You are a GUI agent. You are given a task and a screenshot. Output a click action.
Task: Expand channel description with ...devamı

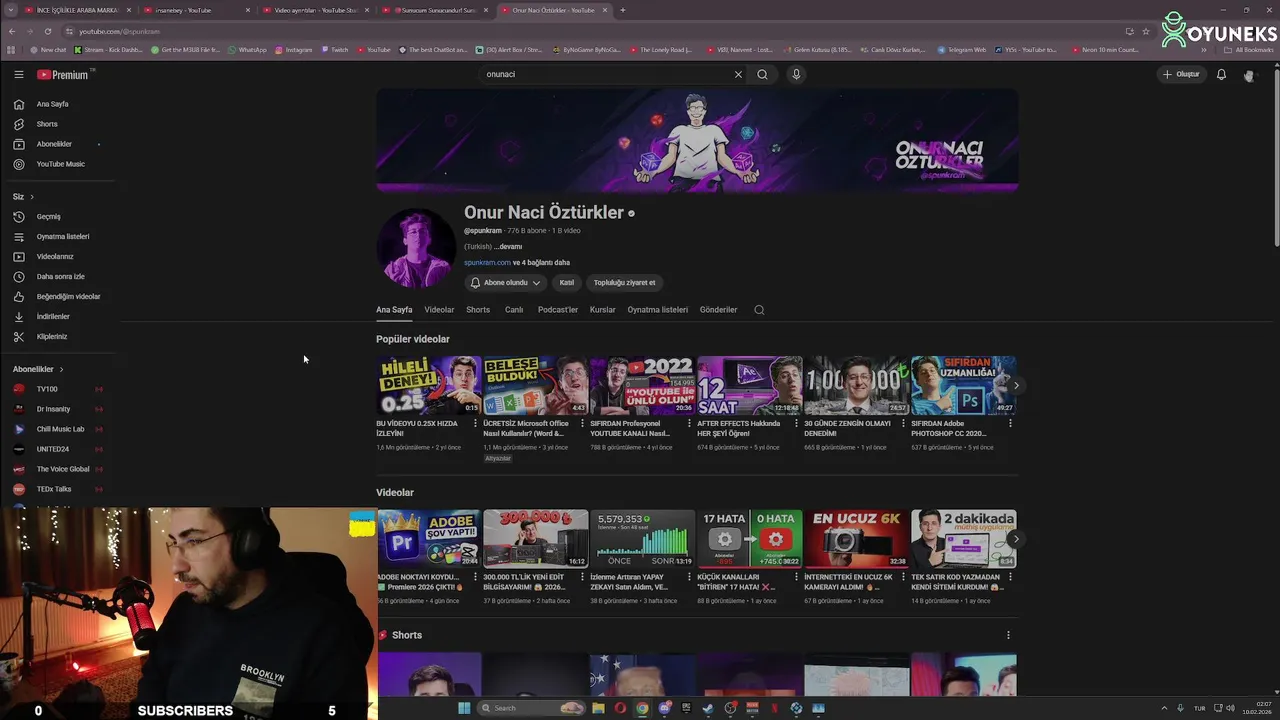coord(508,247)
